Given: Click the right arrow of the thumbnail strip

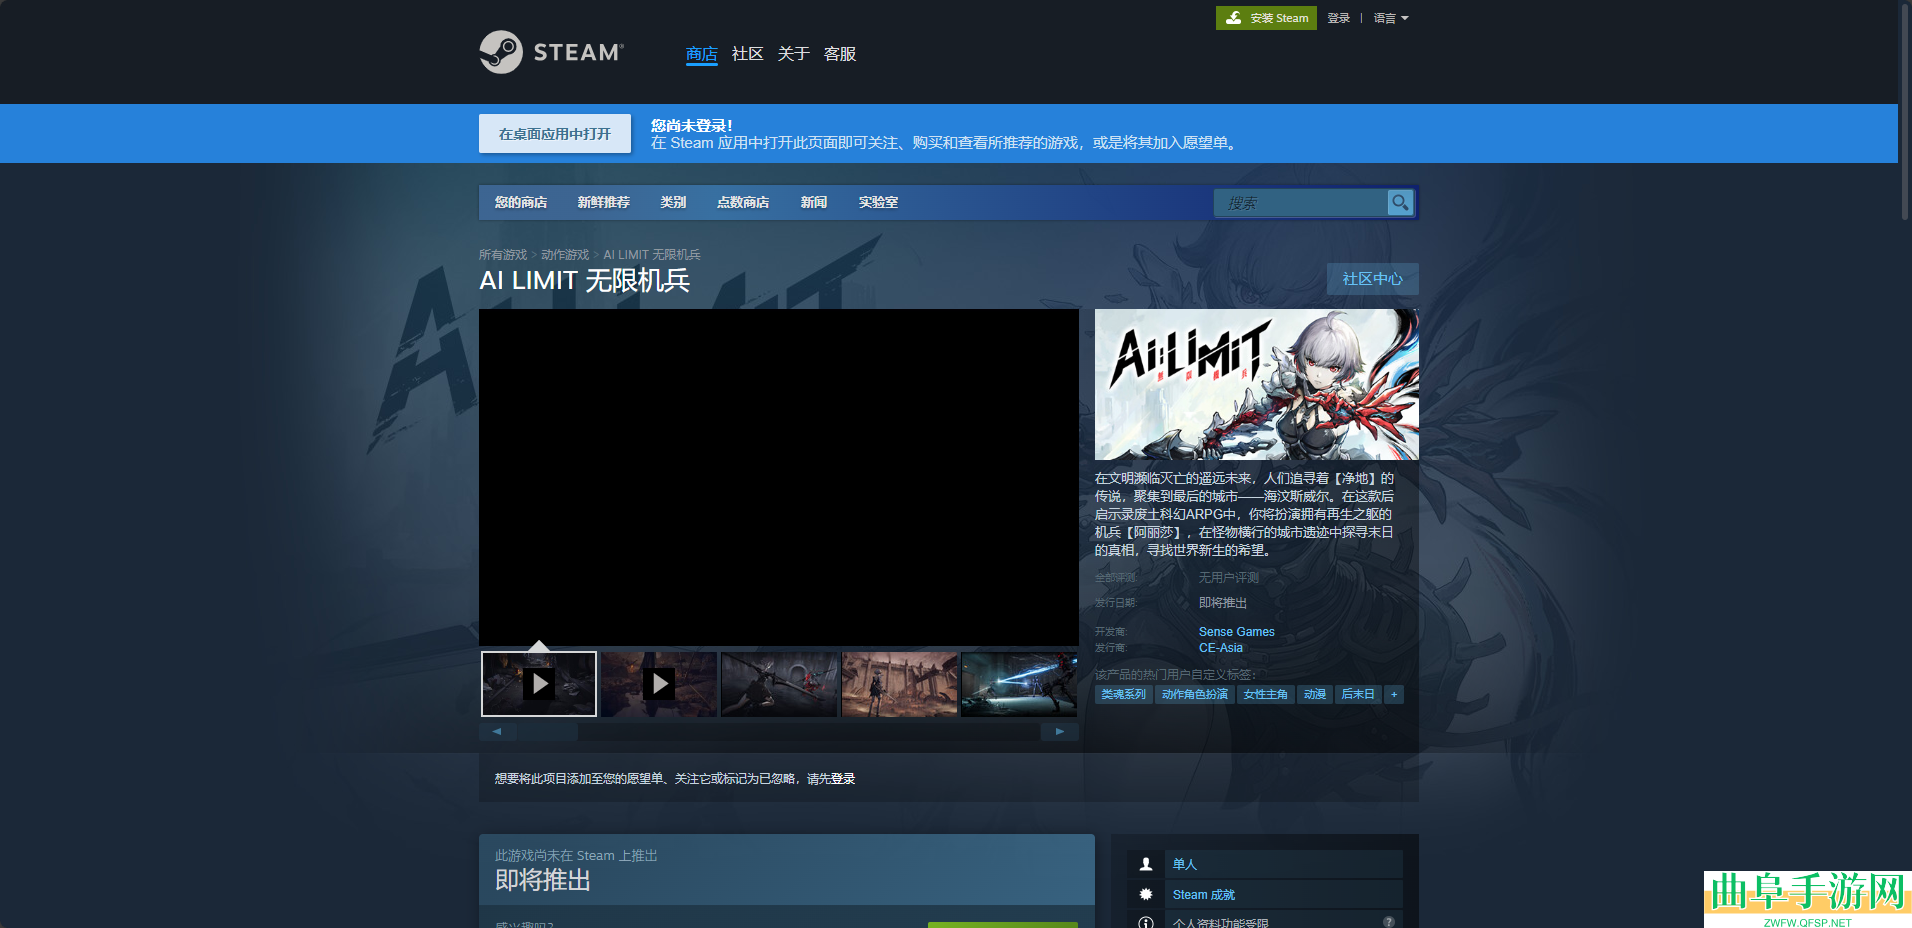Looking at the screenshot, I should pyautogui.click(x=1060, y=732).
